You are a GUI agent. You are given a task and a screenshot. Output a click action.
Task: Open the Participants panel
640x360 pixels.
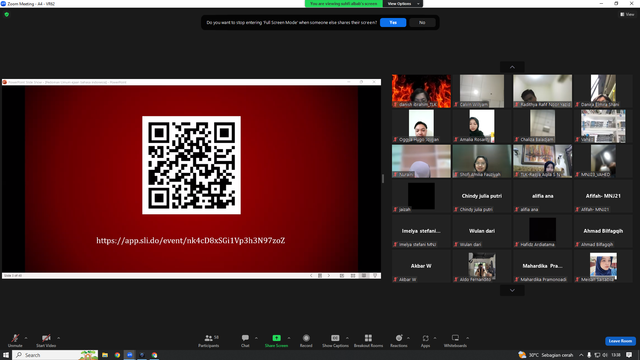pos(209,340)
